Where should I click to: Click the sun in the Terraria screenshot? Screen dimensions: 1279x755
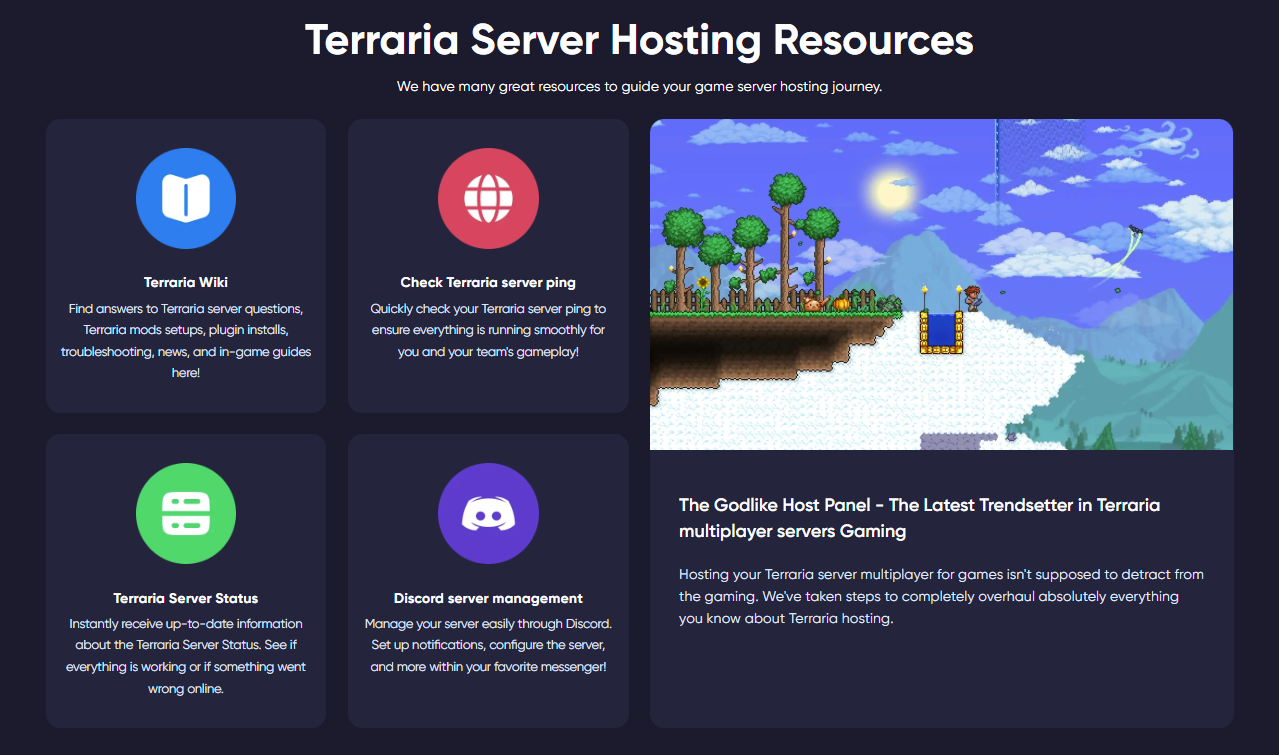coord(889,190)
